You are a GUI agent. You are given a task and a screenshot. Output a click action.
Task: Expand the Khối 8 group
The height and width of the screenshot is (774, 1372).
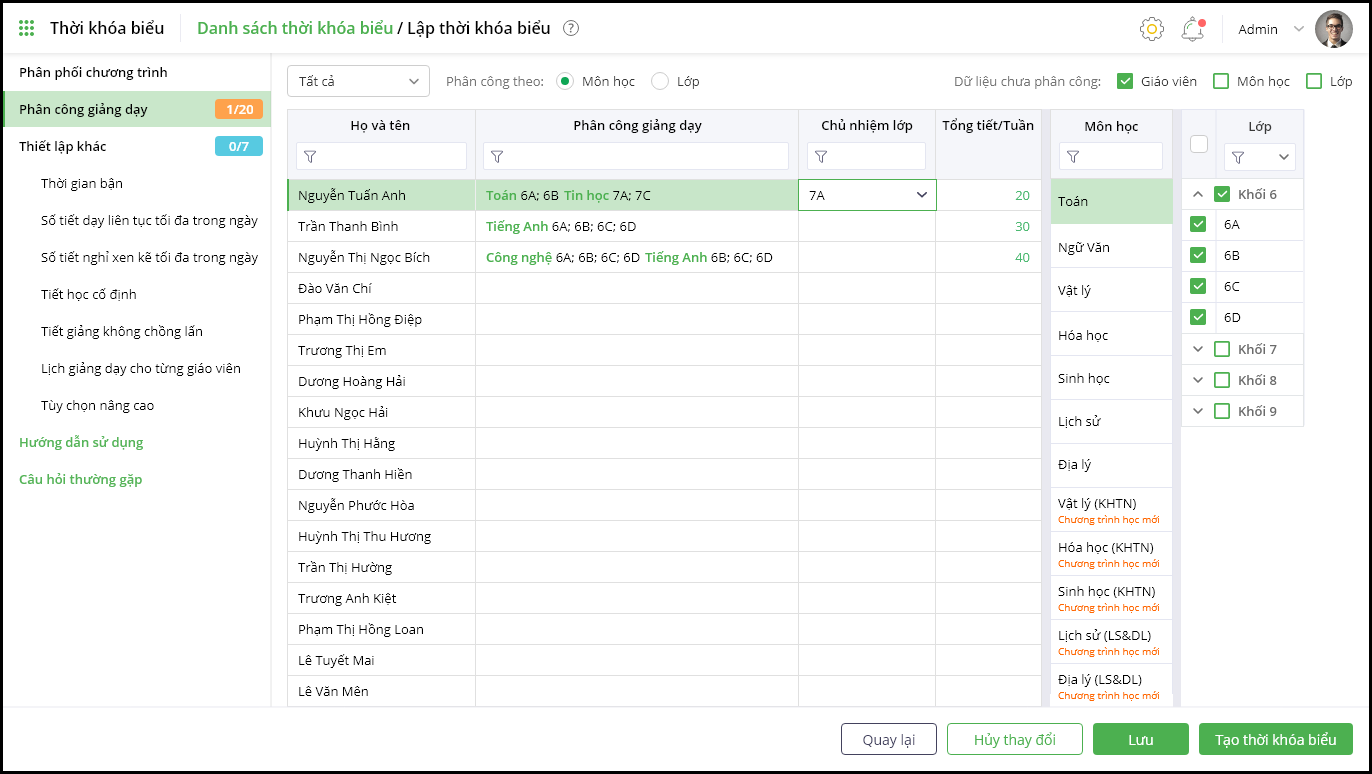[1198, 380]
